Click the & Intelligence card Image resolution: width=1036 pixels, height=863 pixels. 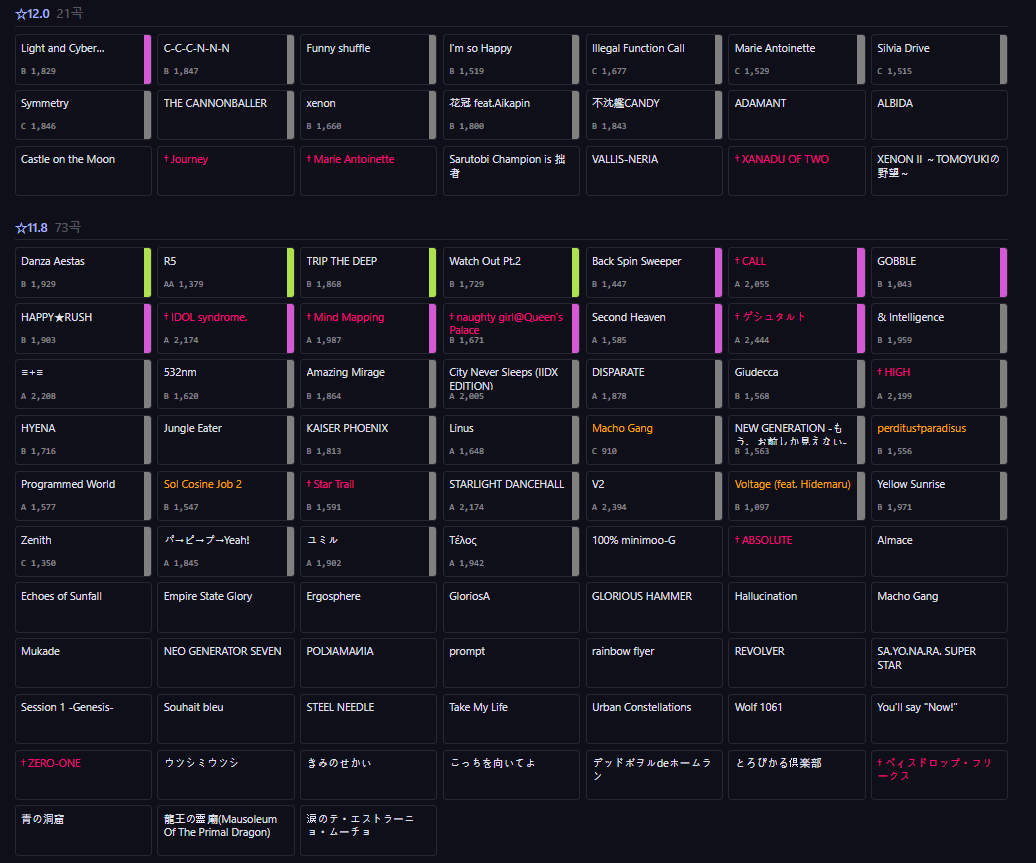[940, 328]
